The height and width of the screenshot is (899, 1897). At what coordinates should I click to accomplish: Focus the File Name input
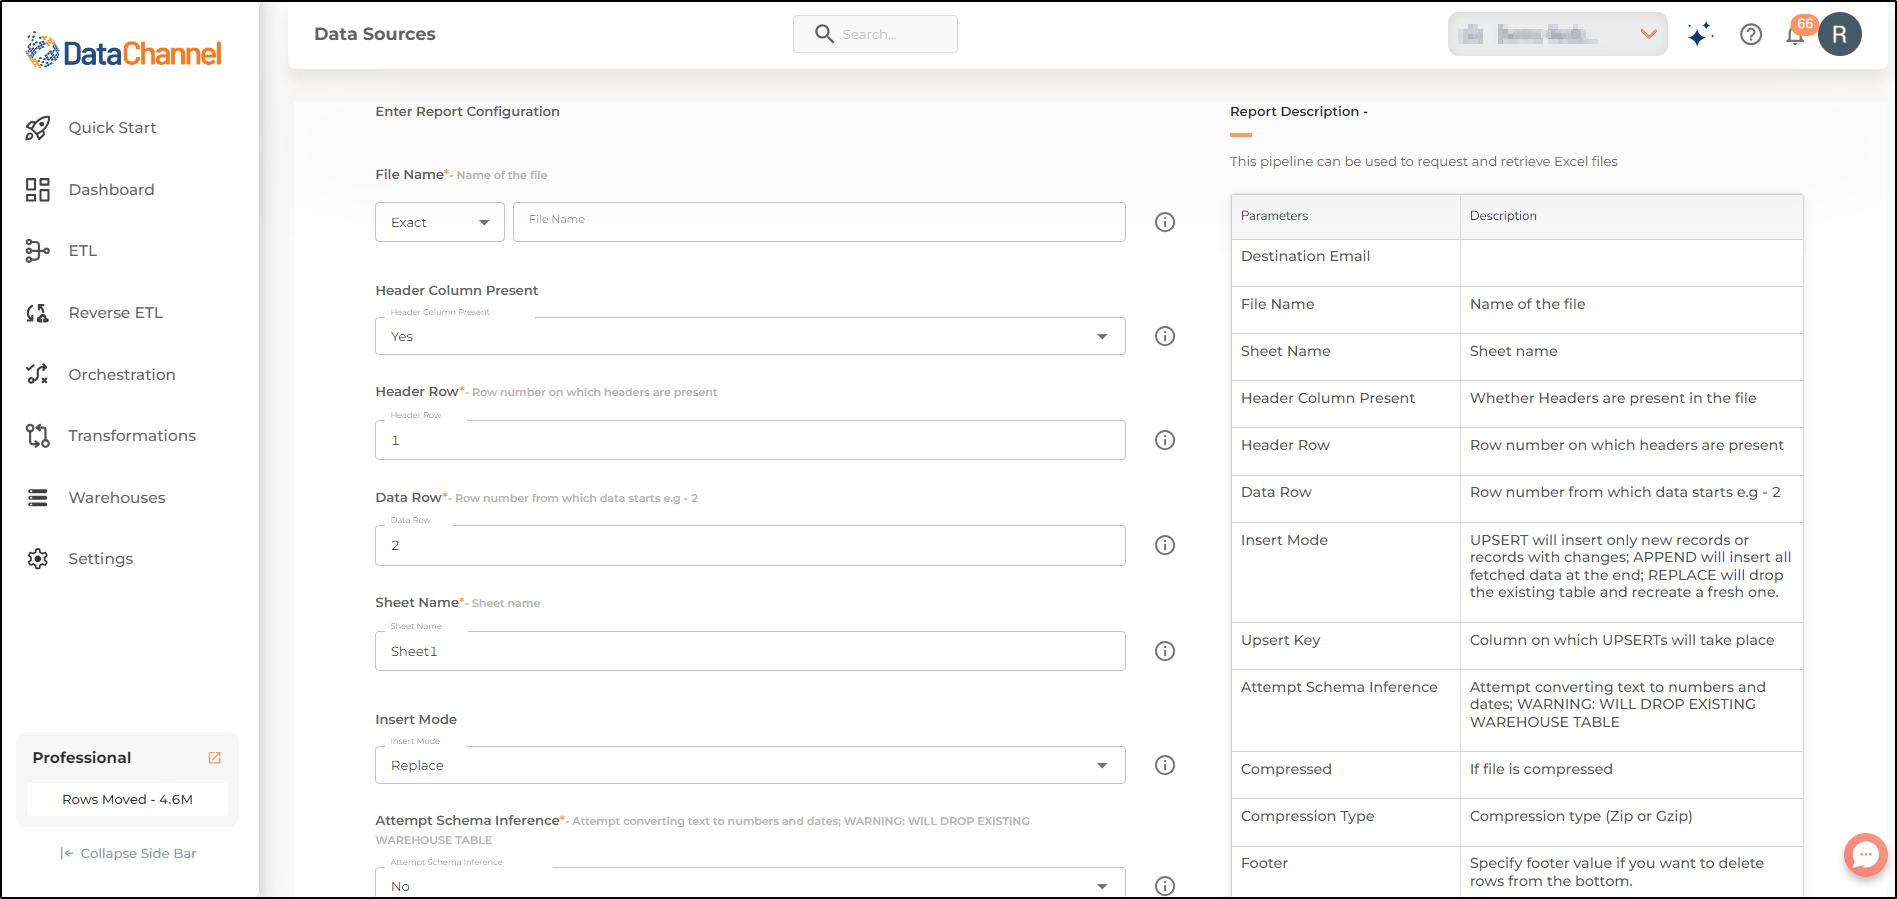(x=819, y=222)
